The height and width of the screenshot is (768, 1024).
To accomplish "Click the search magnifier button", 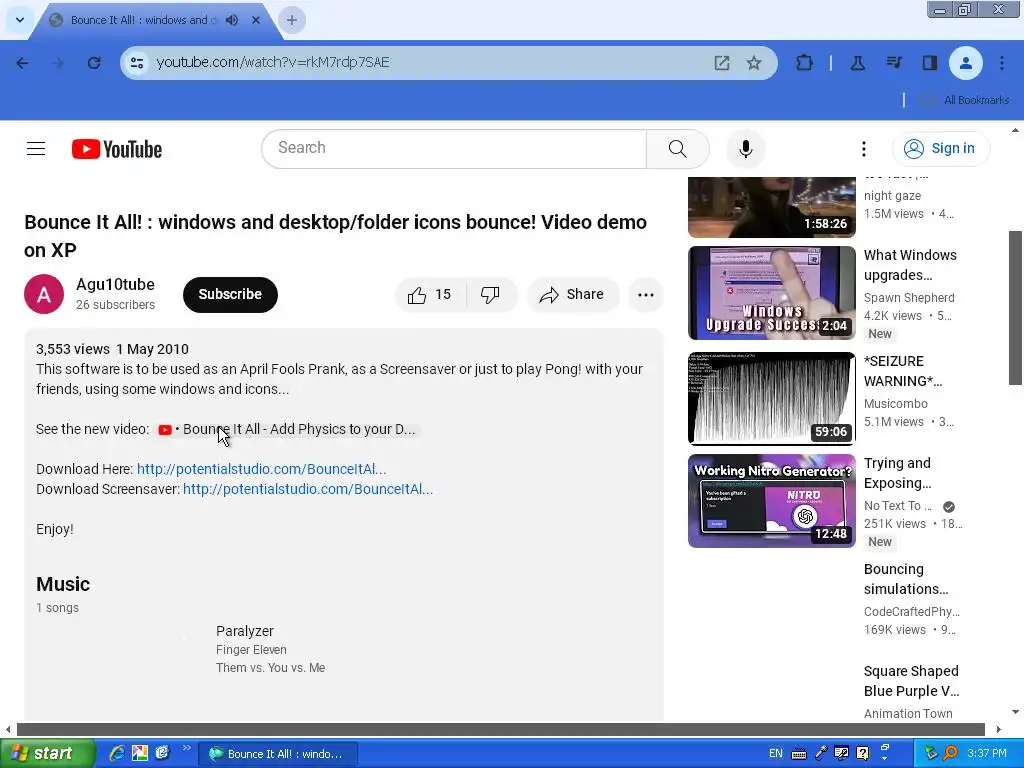I will [x=677, y=149].
